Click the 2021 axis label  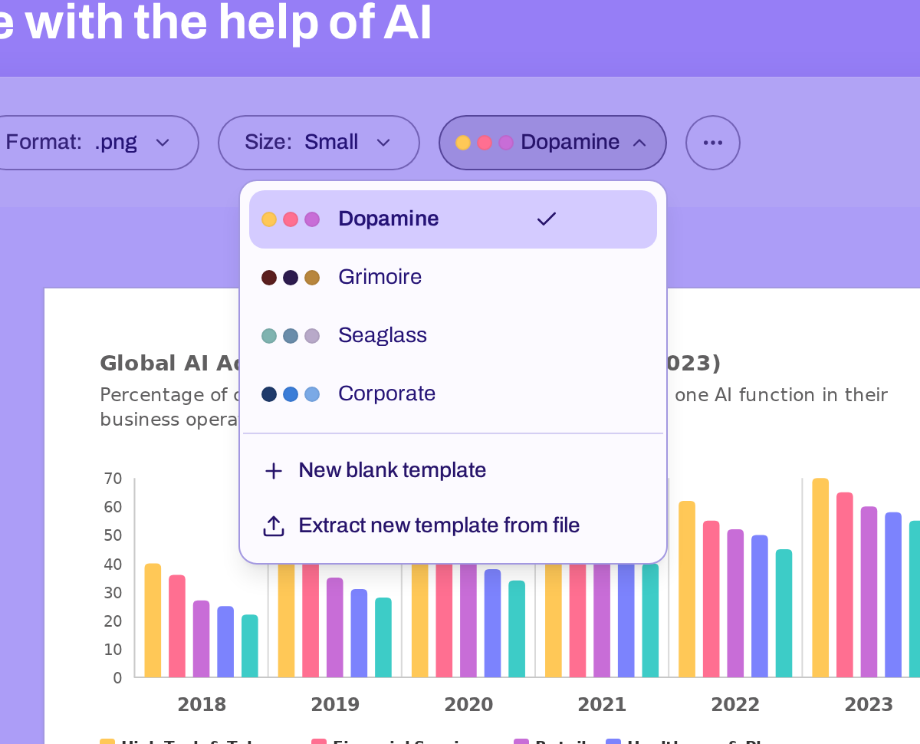[x=602, y=704]
